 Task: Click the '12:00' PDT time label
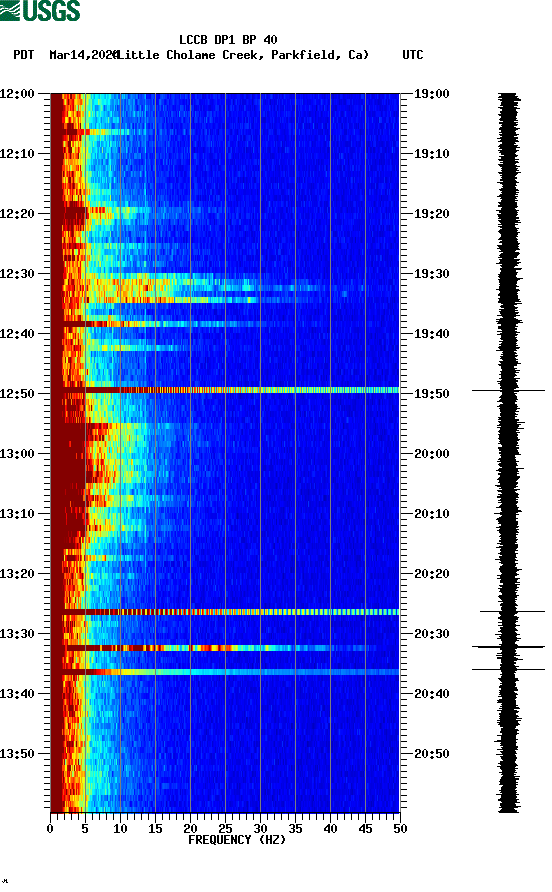click(17, 93)
